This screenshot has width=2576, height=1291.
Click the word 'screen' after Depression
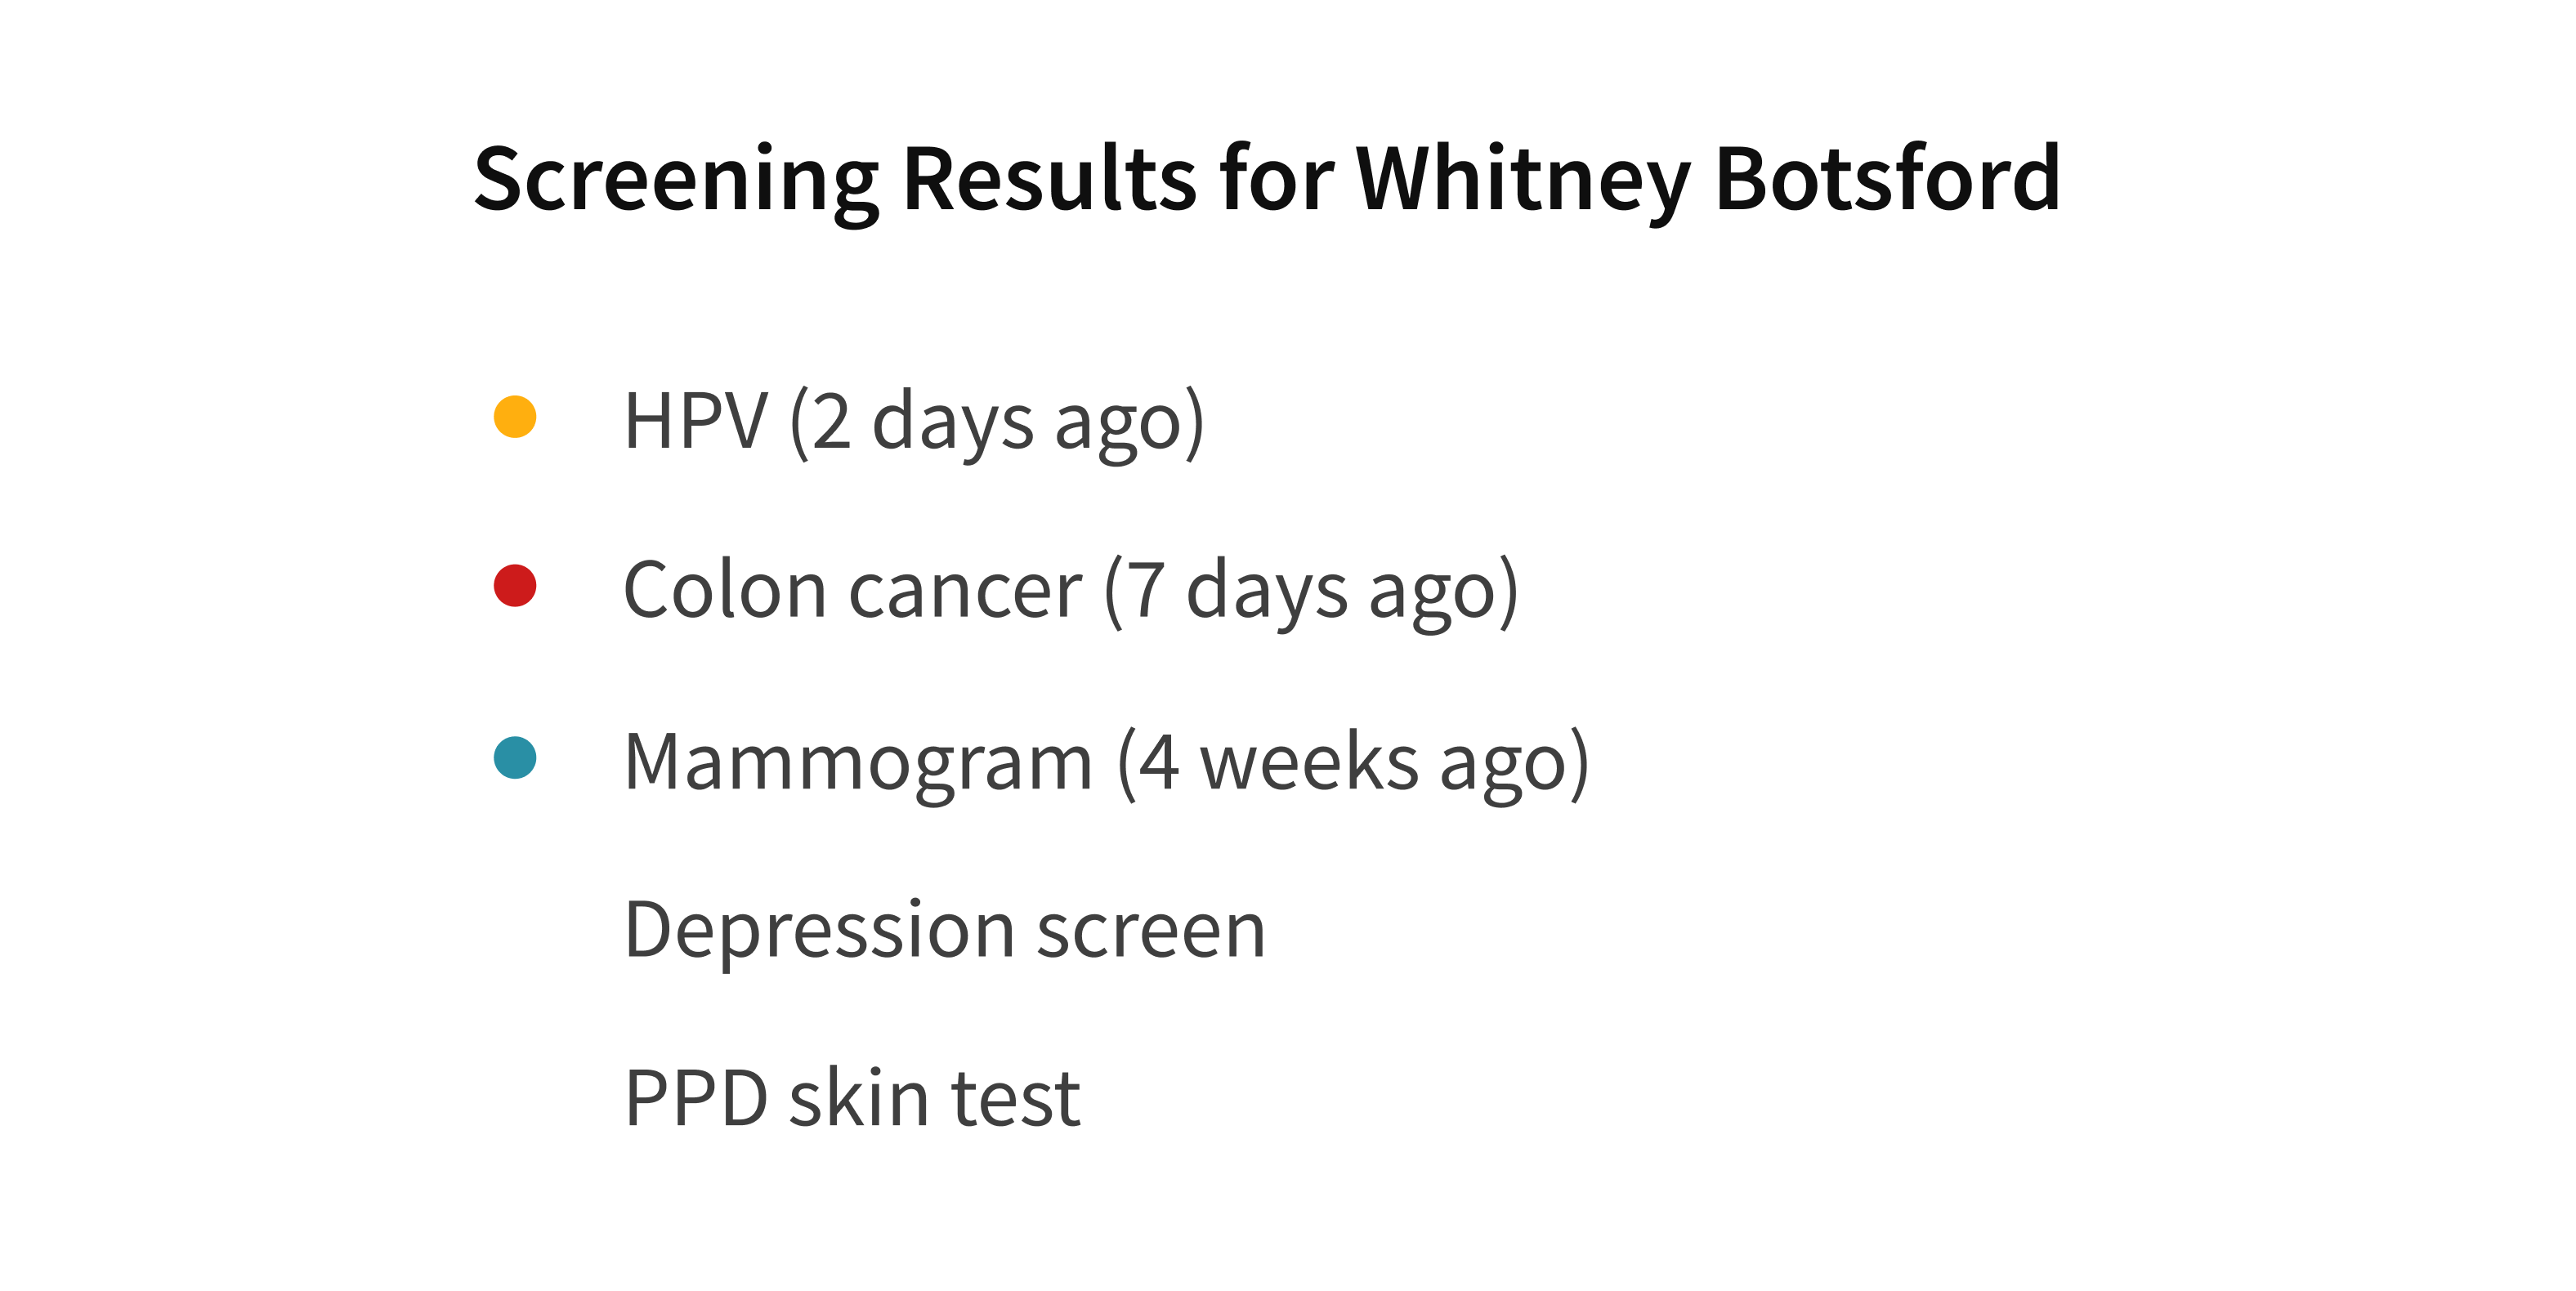1152,933
